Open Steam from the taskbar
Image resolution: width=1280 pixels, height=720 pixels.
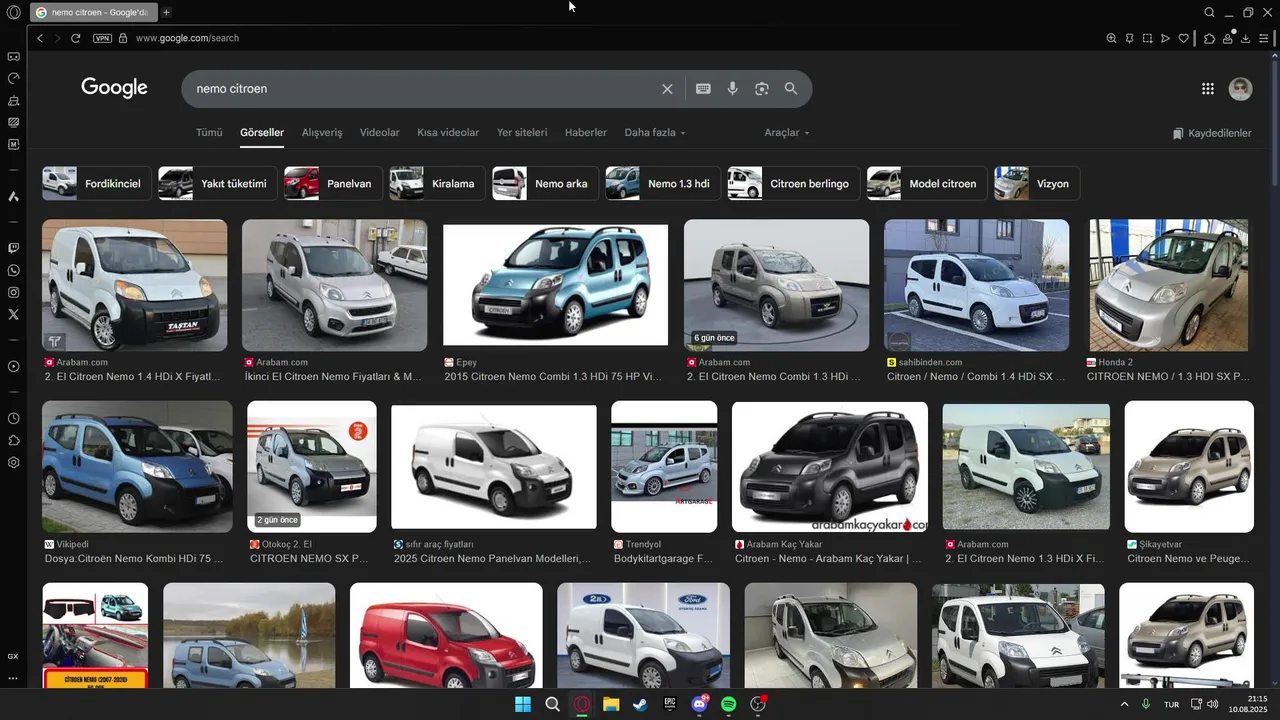point(640,704)
